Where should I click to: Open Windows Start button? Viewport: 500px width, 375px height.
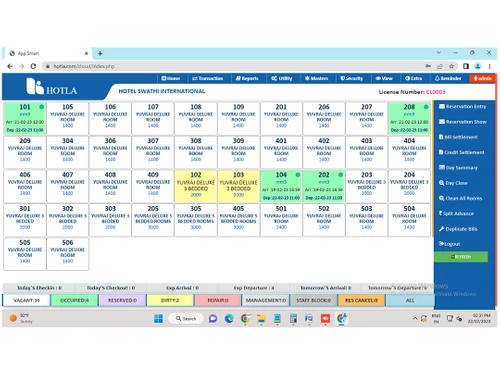click(159, 319)
